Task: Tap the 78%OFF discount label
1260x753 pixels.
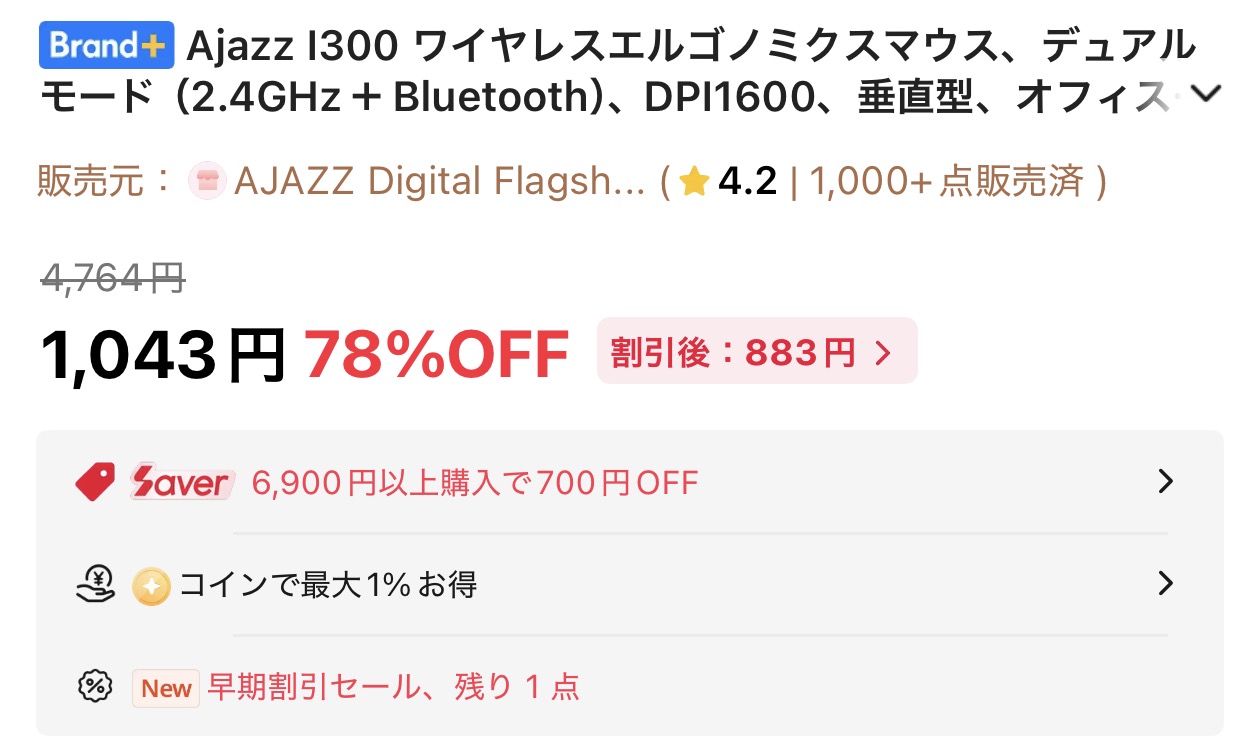Action: tap(436, 354)
